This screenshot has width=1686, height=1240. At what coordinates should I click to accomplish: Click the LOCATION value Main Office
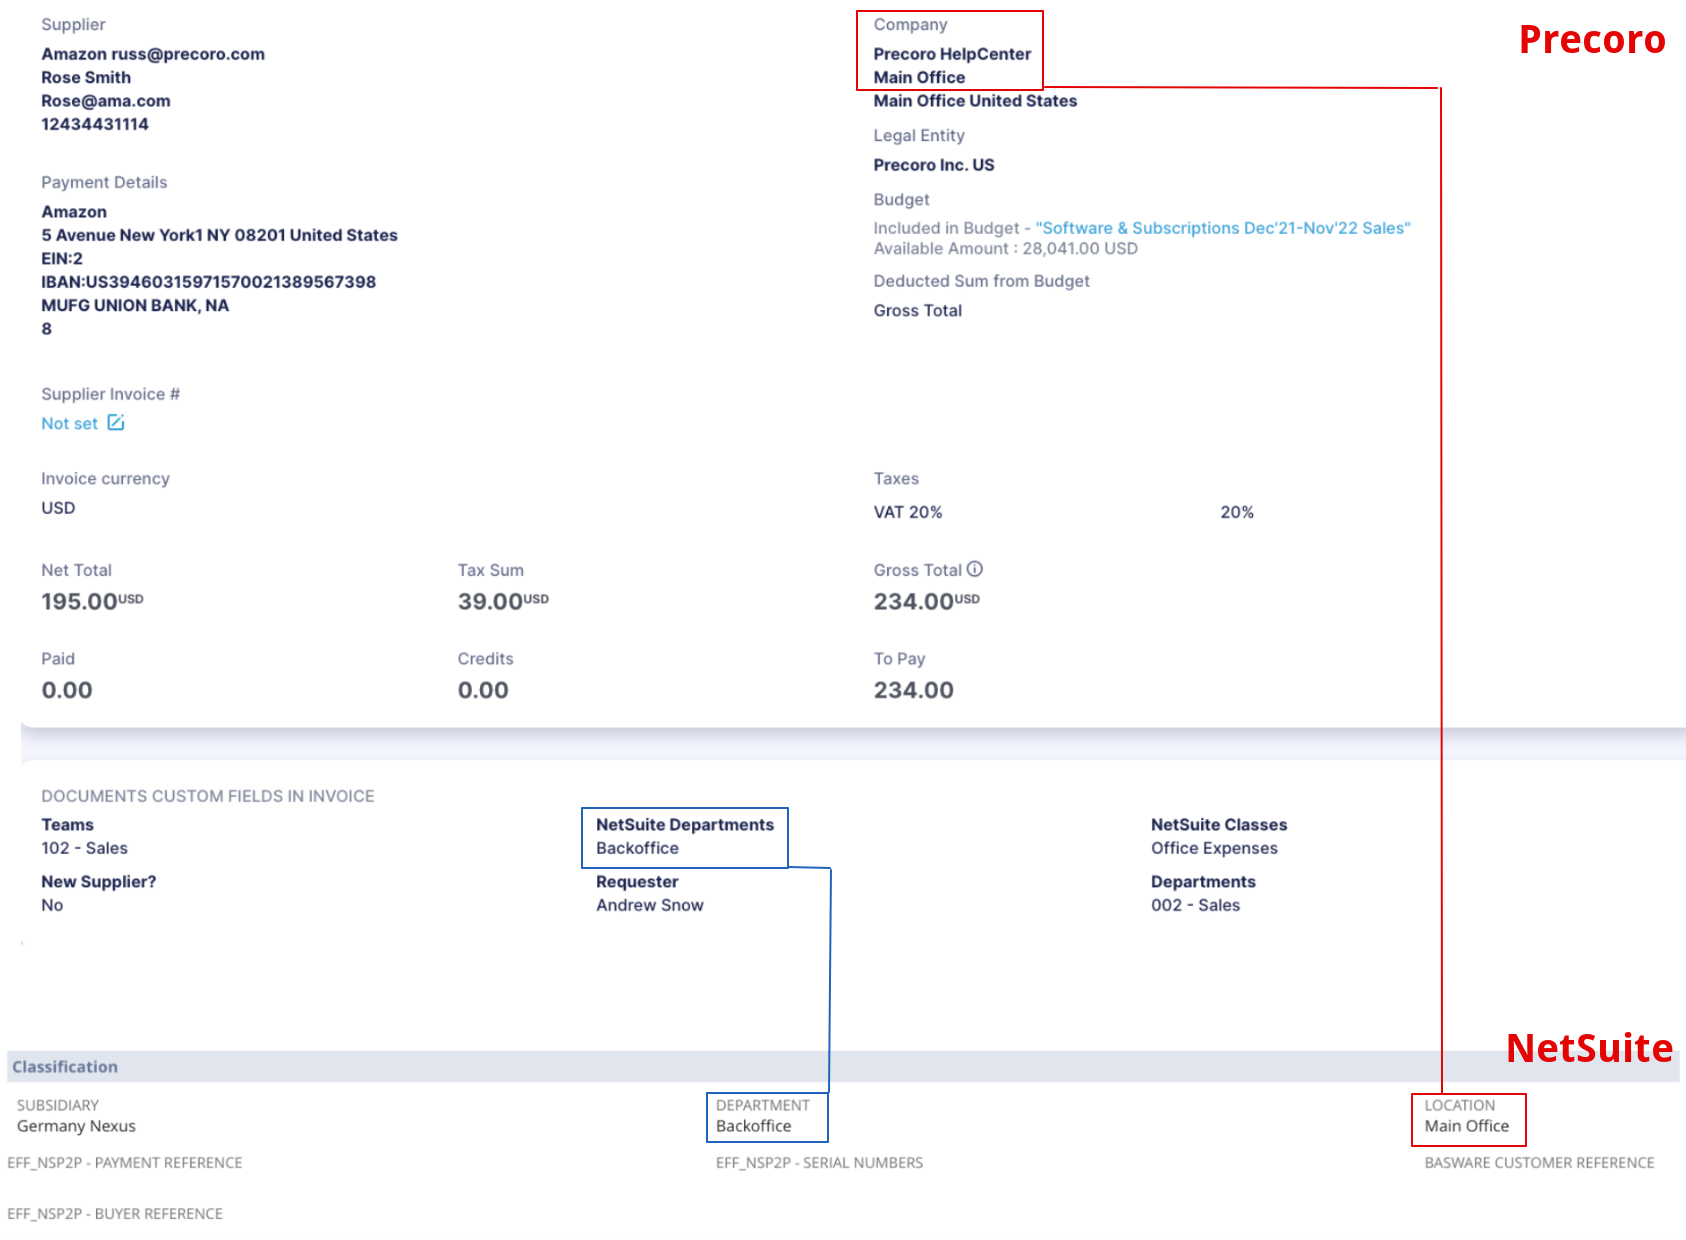tap(1467, 1126)
